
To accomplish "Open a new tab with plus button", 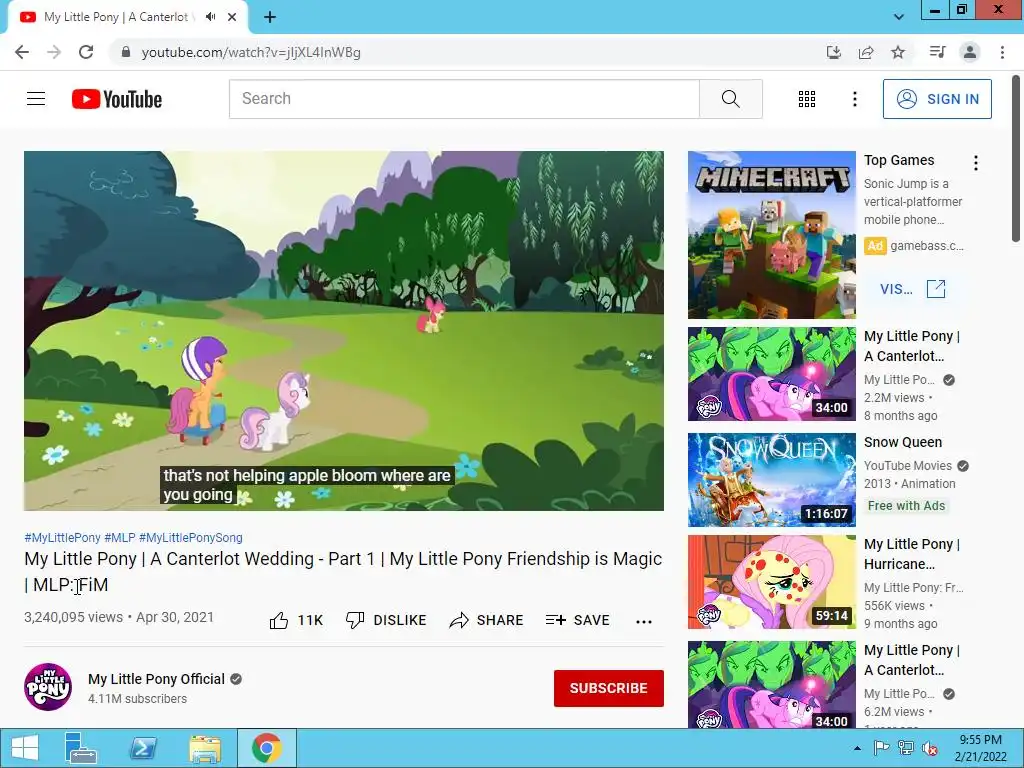I will click(x=270, y=17).
